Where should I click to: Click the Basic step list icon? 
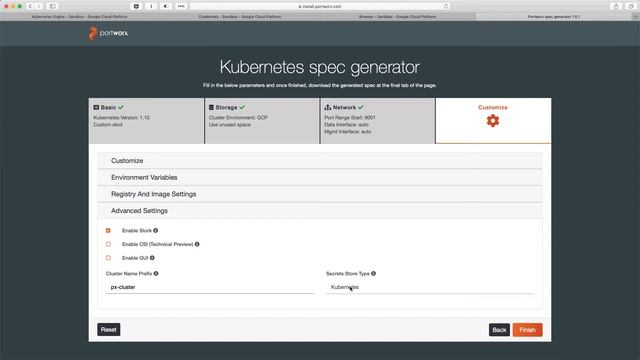coord(96,107)
